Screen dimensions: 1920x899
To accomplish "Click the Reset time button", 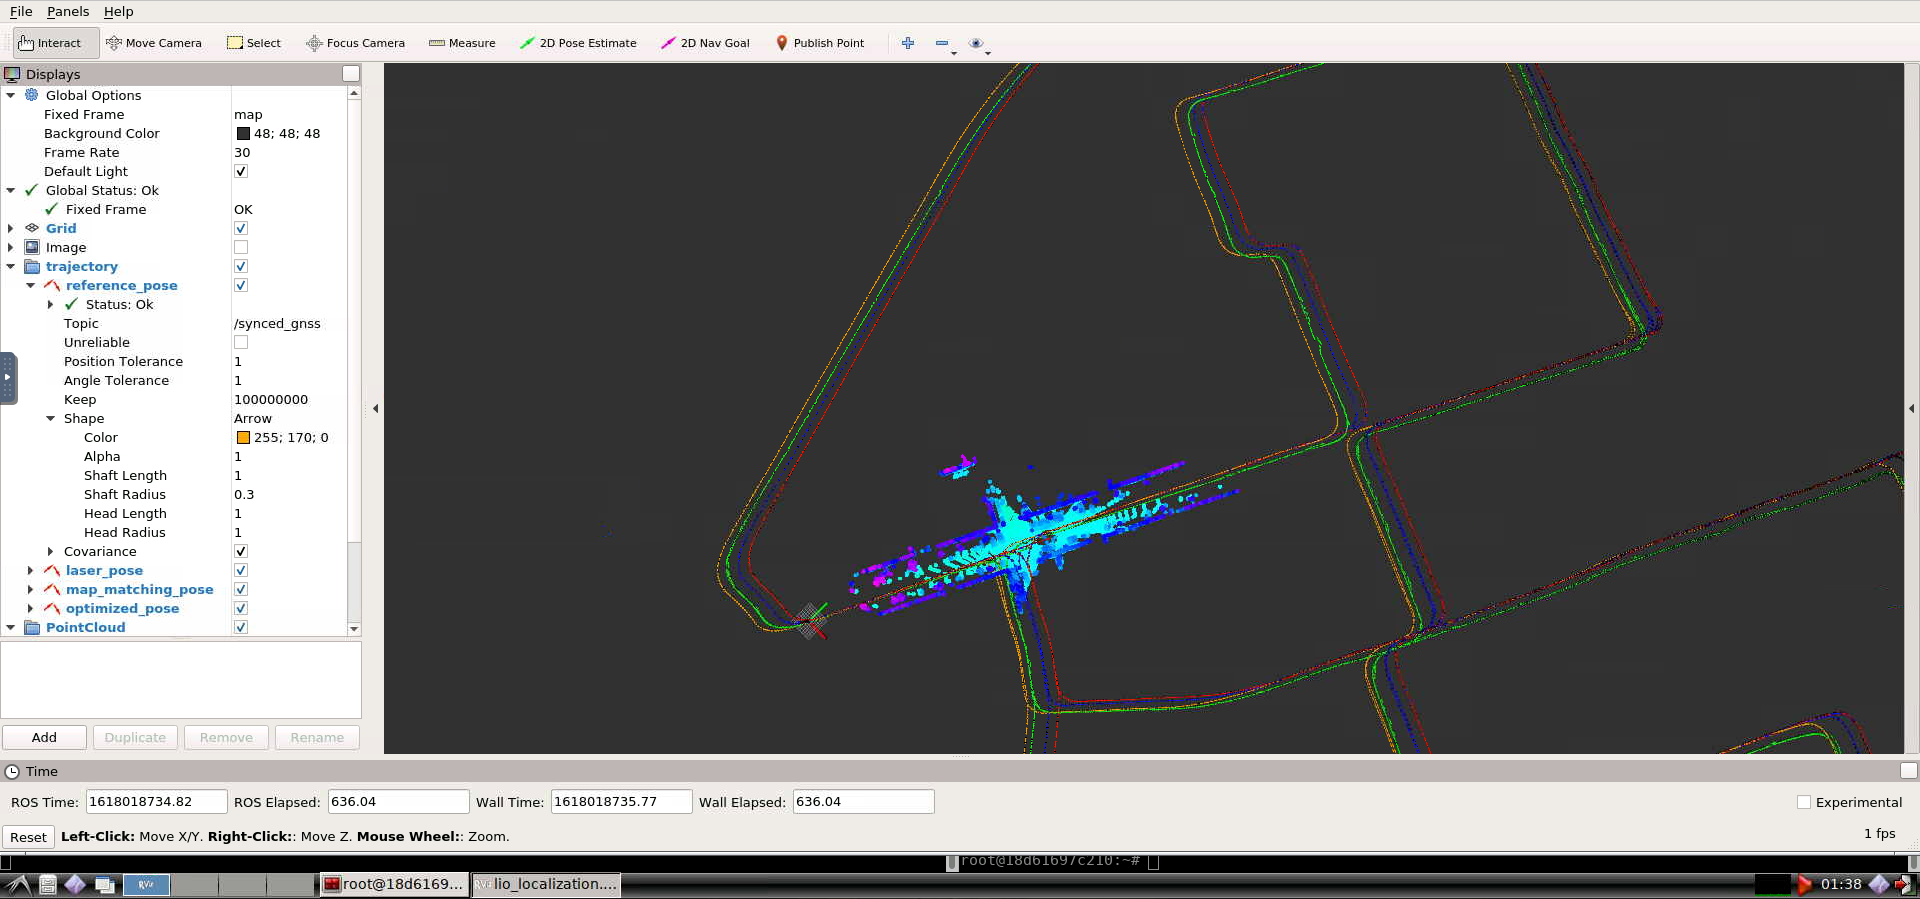I will [x=28, y=837].
